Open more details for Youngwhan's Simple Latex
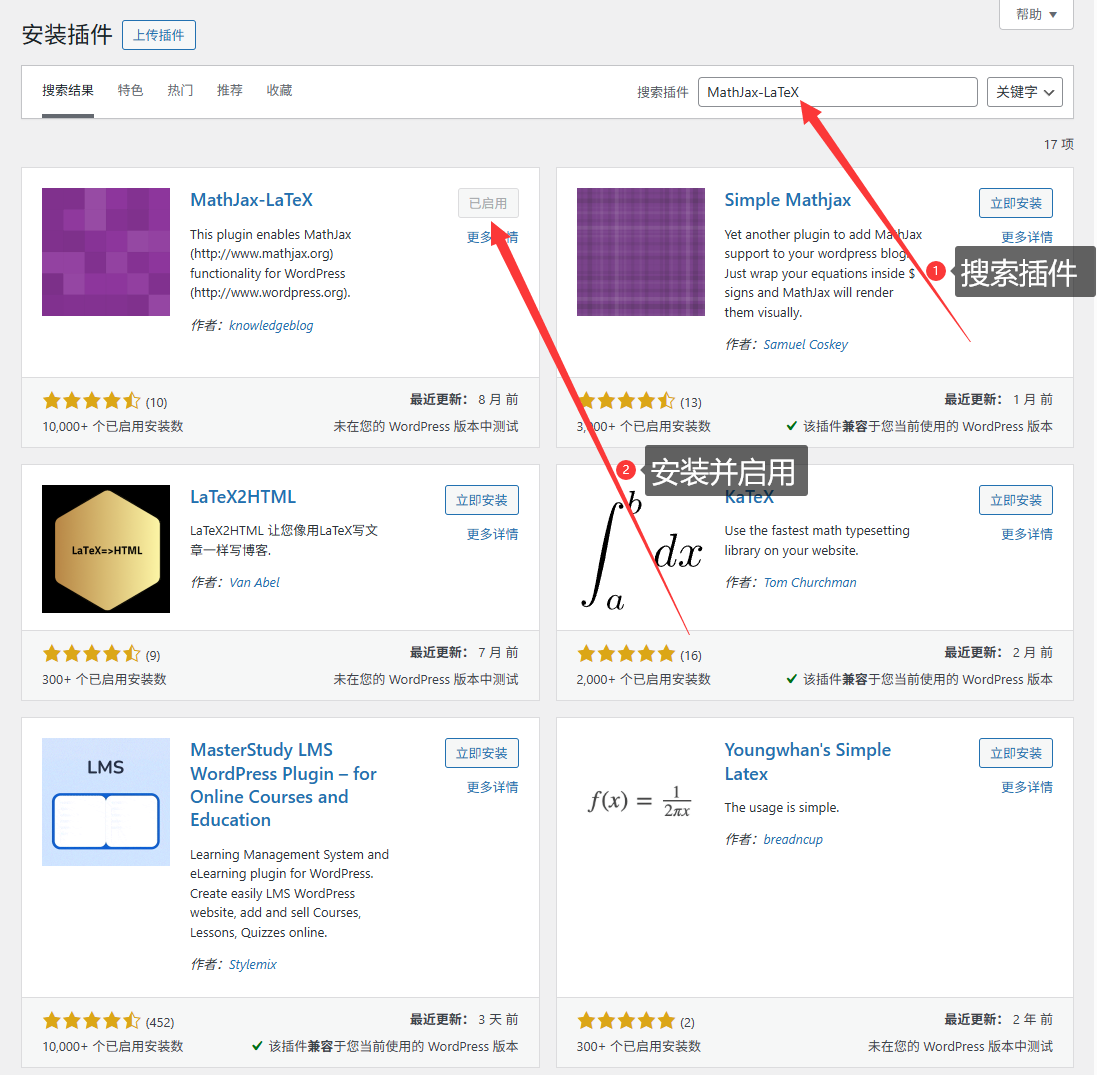 (x=1026, y=788)
